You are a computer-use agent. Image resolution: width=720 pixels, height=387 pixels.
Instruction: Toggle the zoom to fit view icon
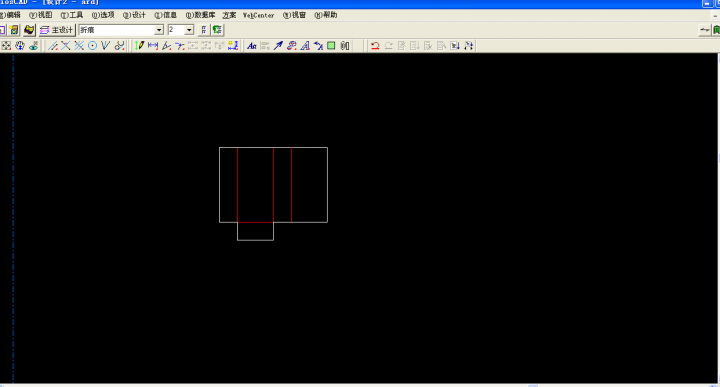pyautogui.click(x=6, y=45)
